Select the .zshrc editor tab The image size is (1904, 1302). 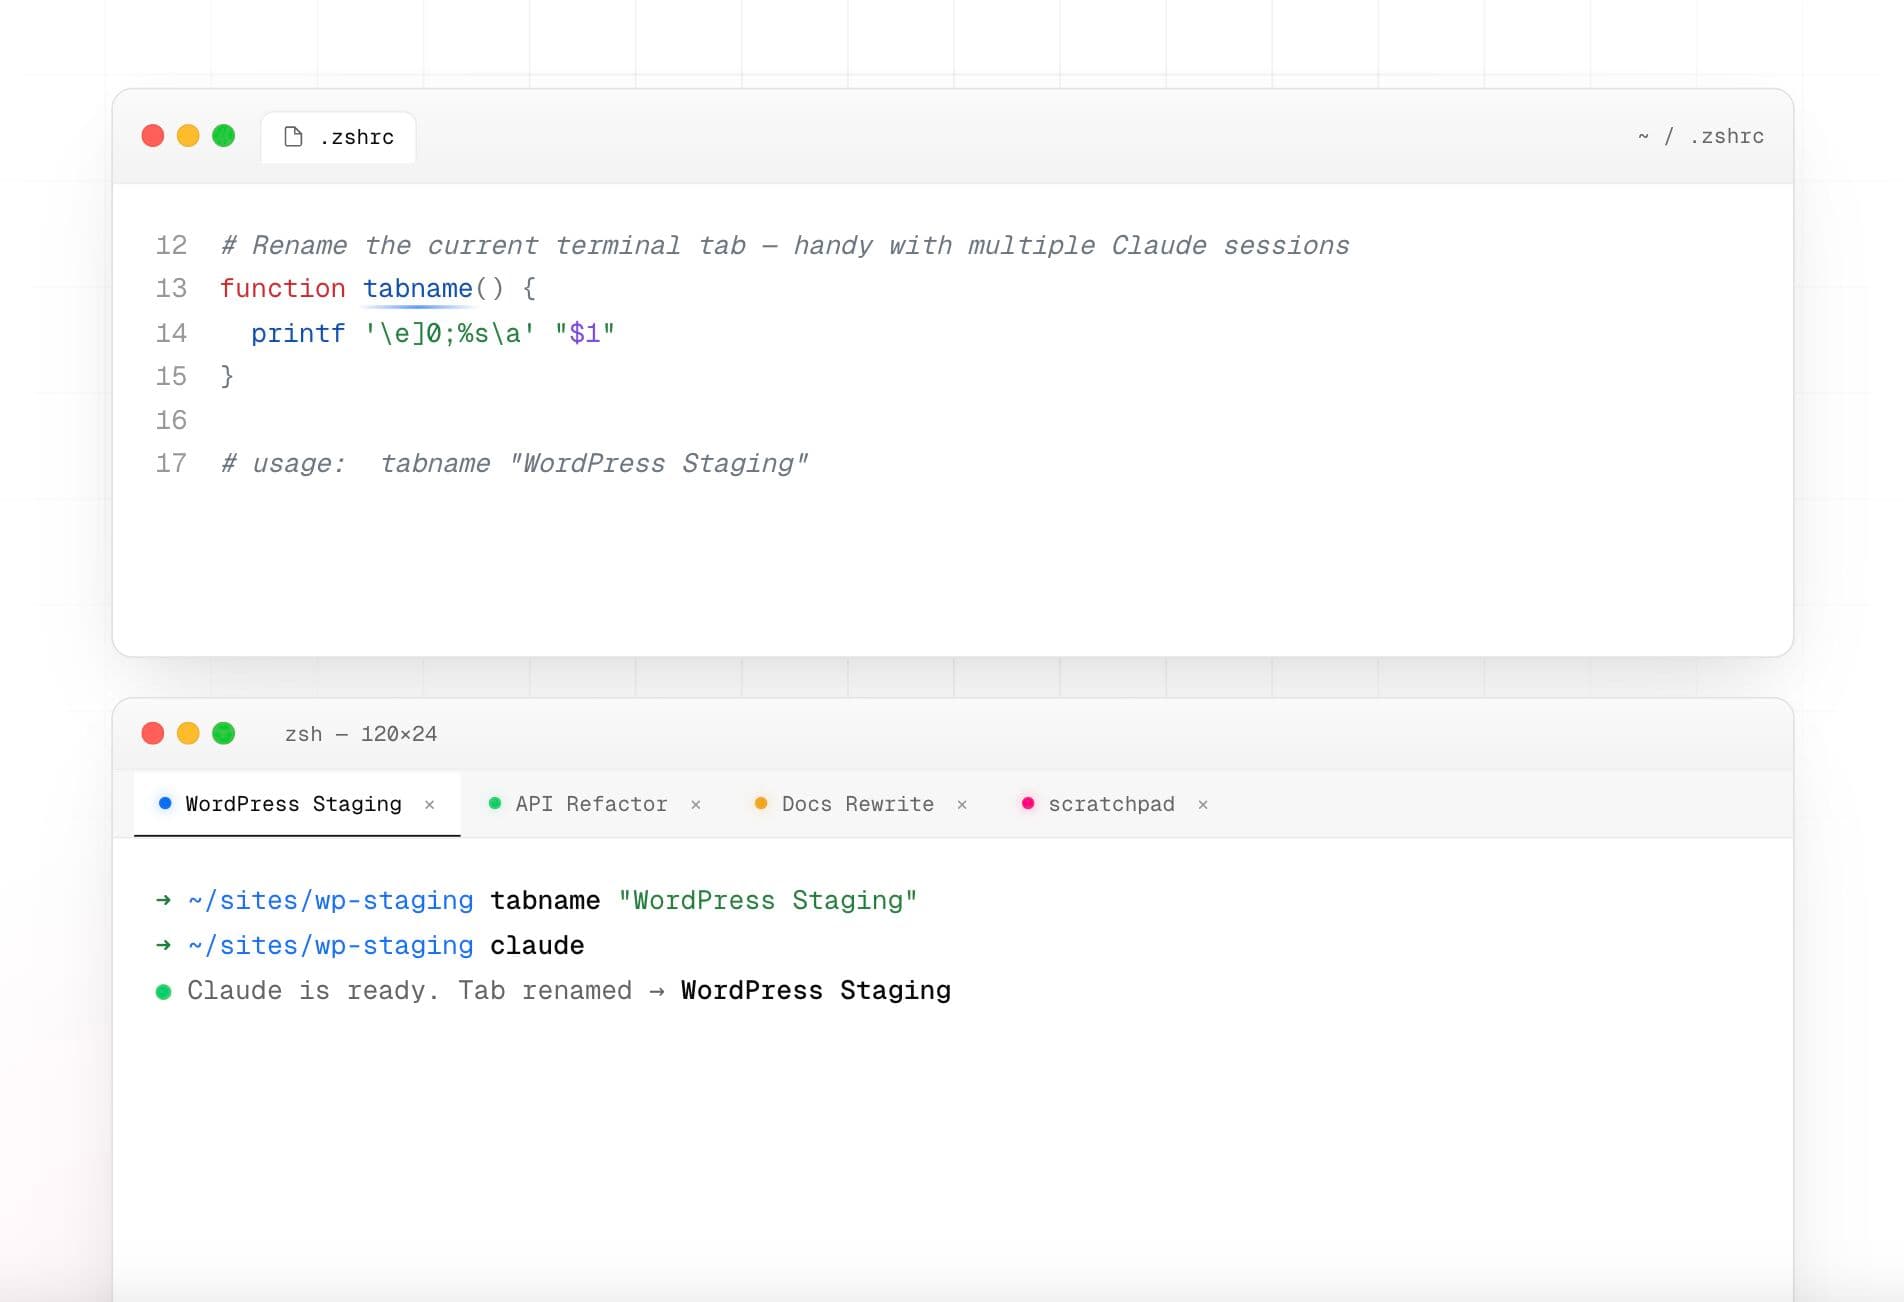pos(339,137)
